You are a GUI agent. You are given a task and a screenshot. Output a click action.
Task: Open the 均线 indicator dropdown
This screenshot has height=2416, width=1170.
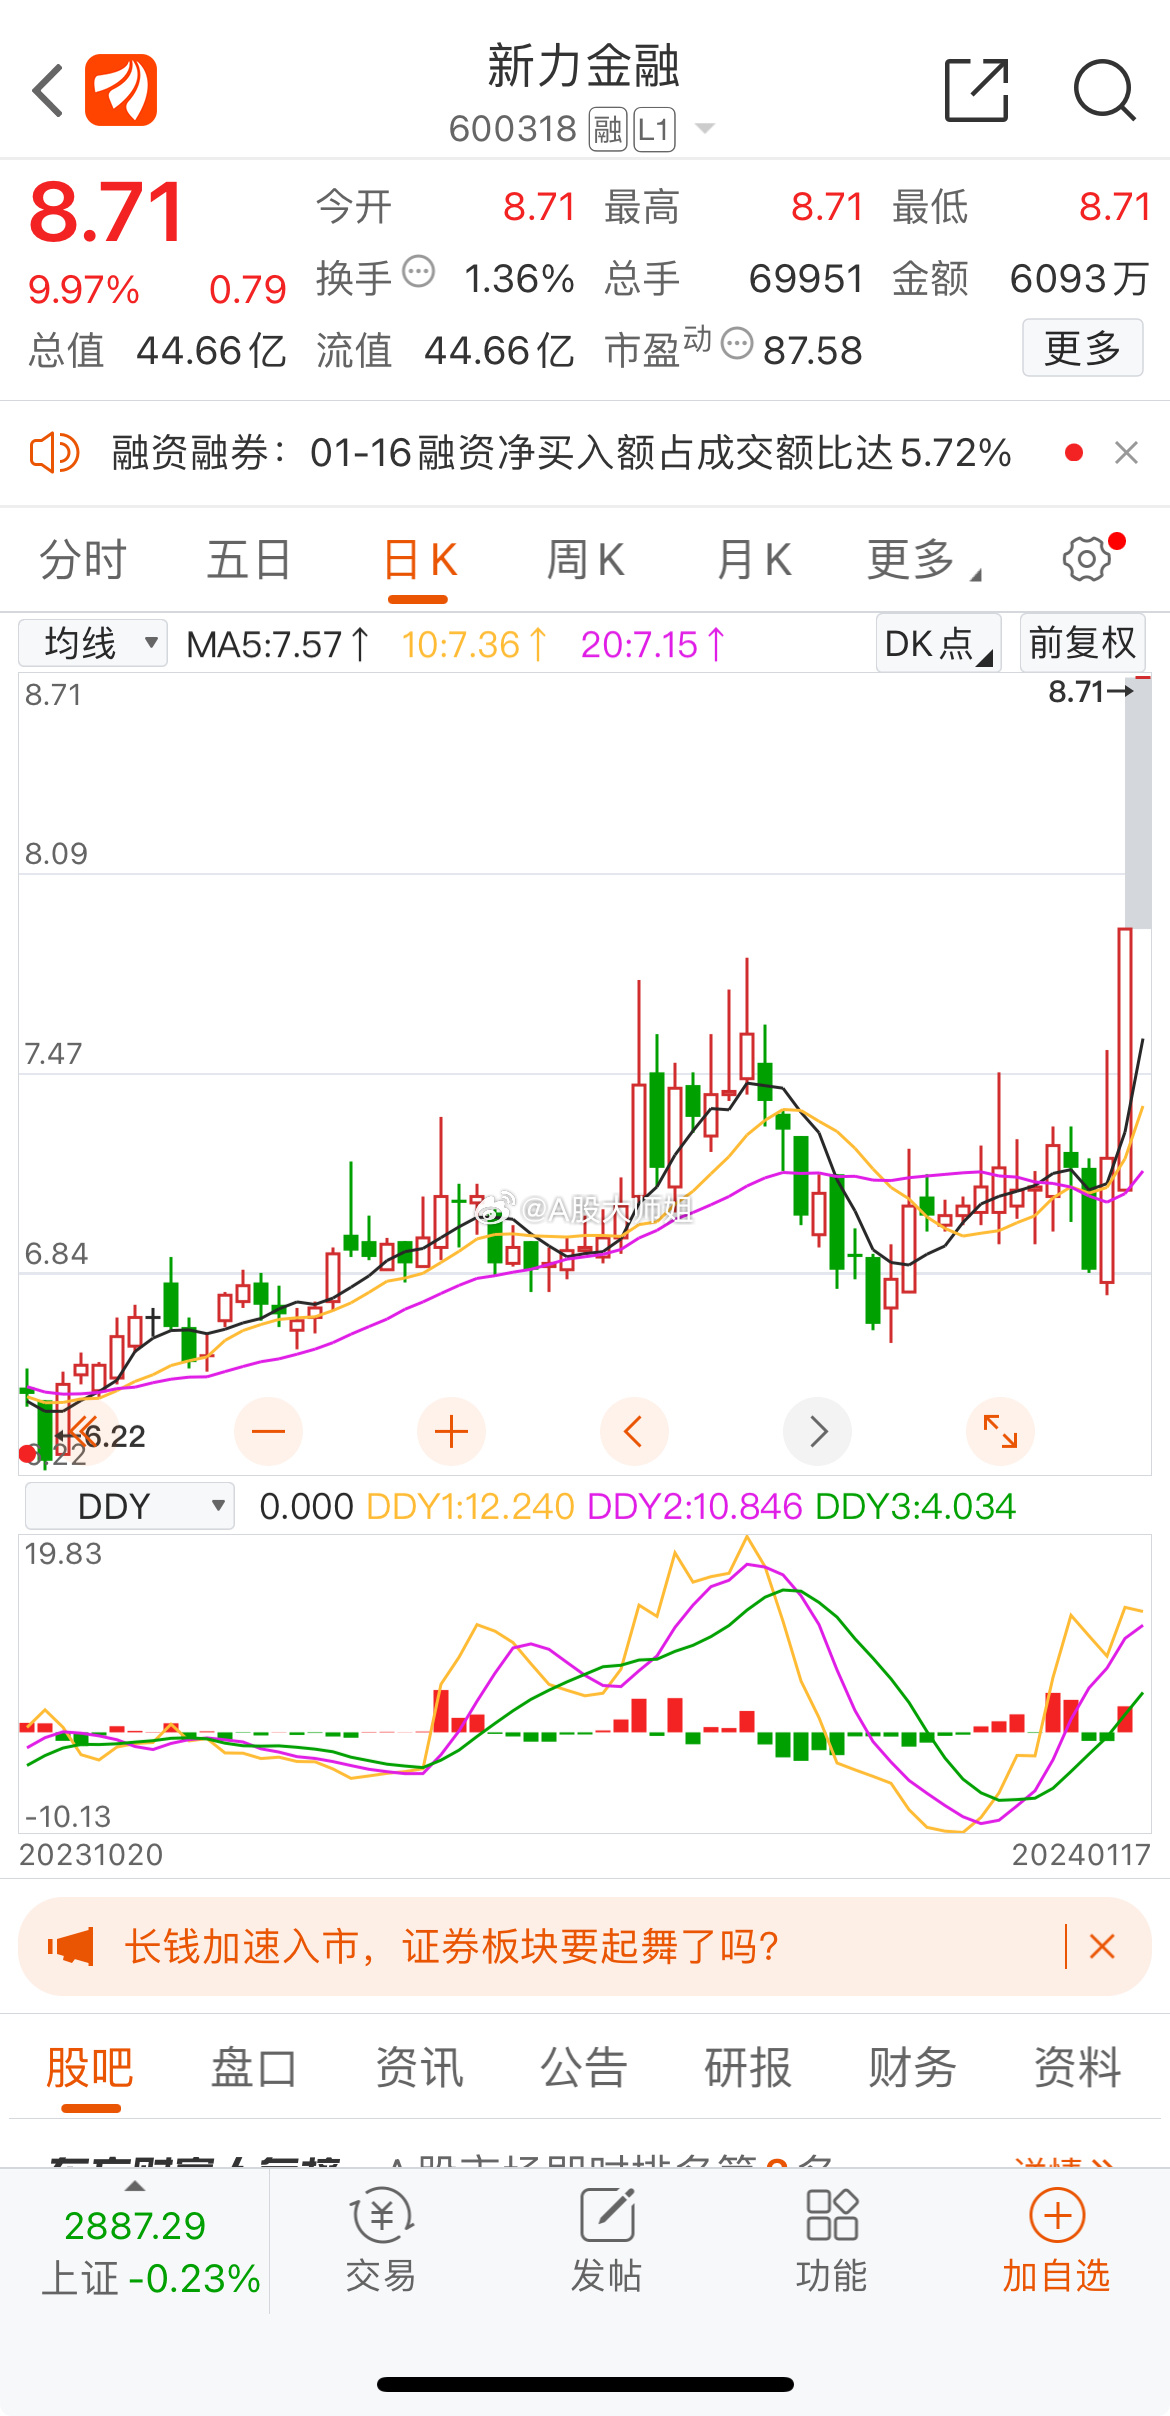93,643
